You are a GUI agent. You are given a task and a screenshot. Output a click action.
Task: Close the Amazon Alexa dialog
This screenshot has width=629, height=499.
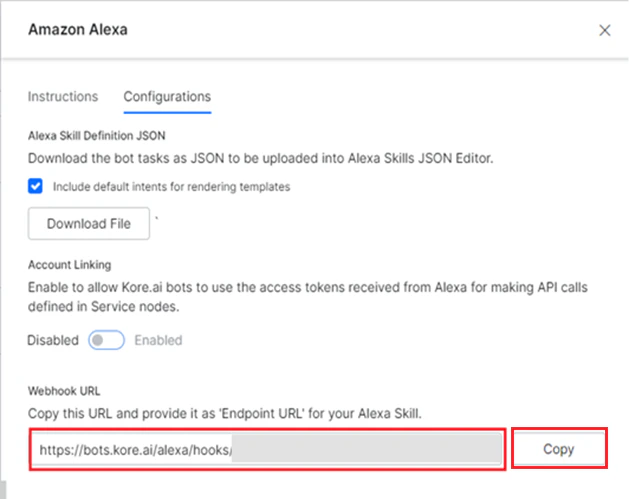point(605,30)
